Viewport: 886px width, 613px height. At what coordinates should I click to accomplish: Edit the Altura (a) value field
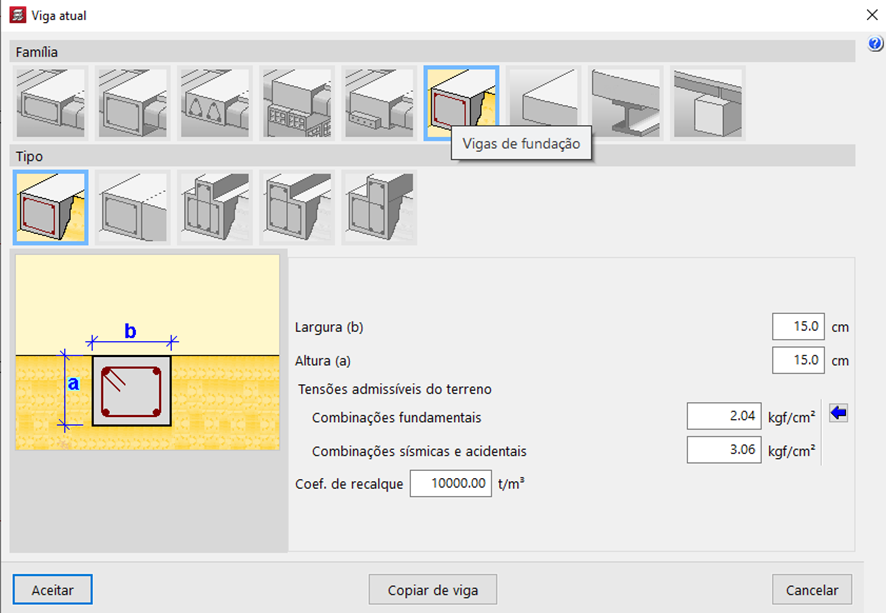pos(798,360)
